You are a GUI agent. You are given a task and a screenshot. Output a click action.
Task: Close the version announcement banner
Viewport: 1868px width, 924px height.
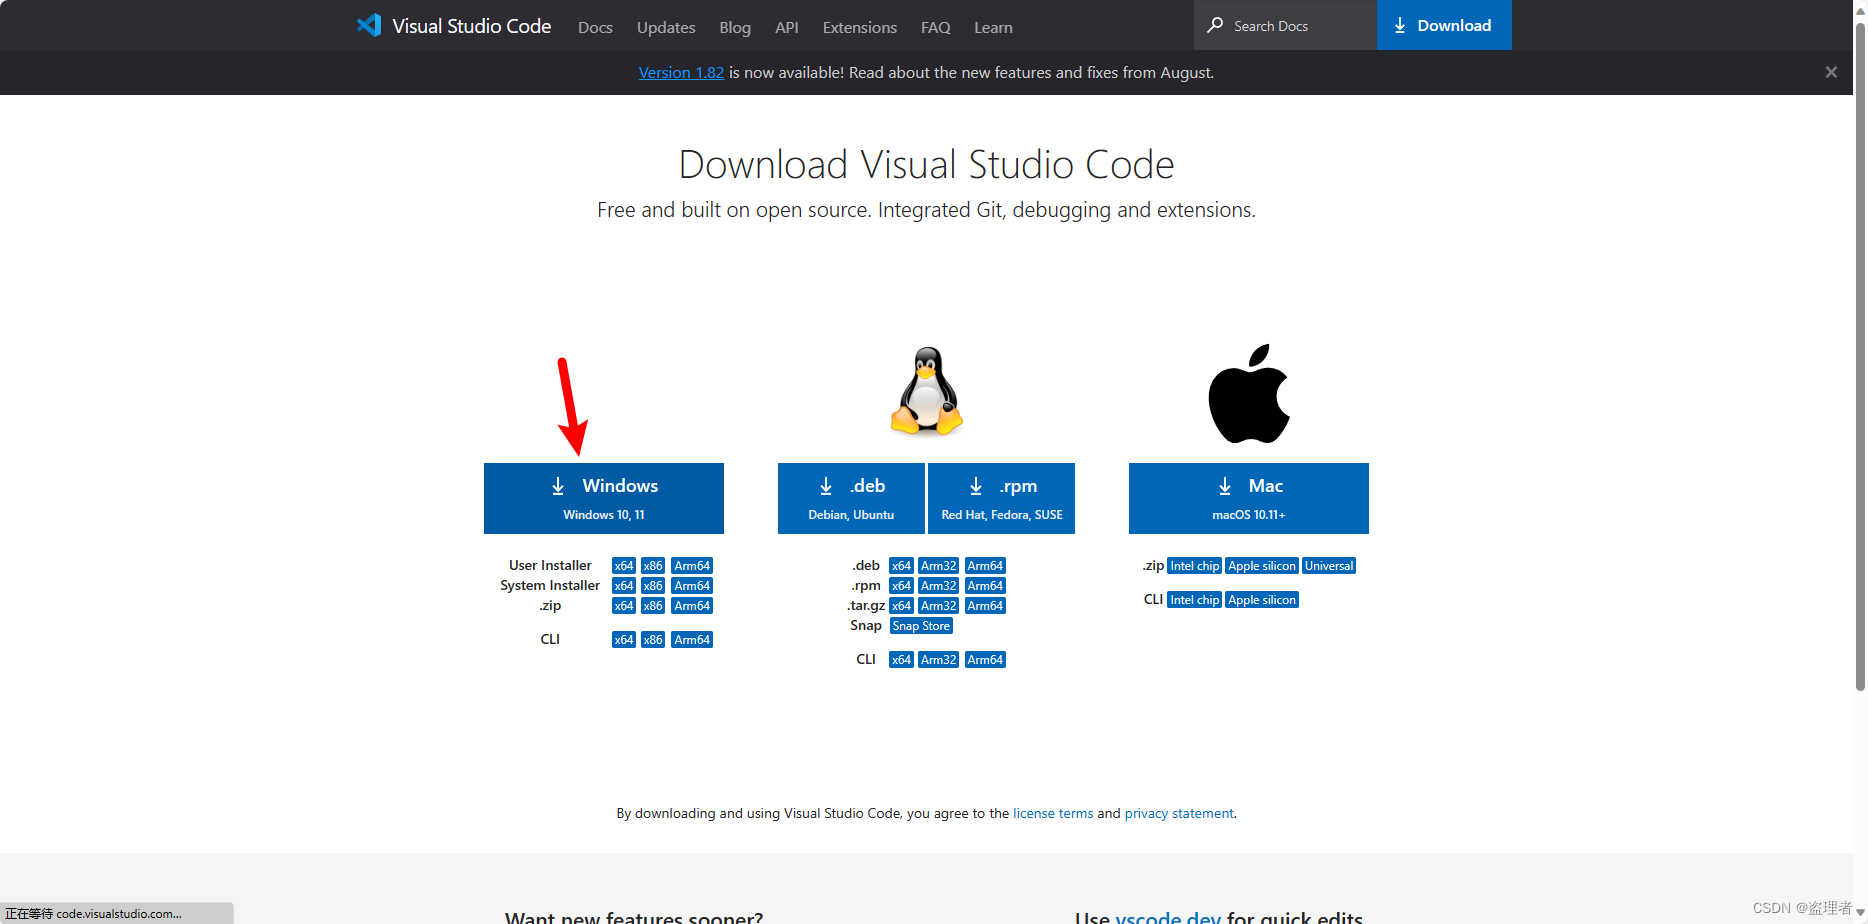(1831, 72)
